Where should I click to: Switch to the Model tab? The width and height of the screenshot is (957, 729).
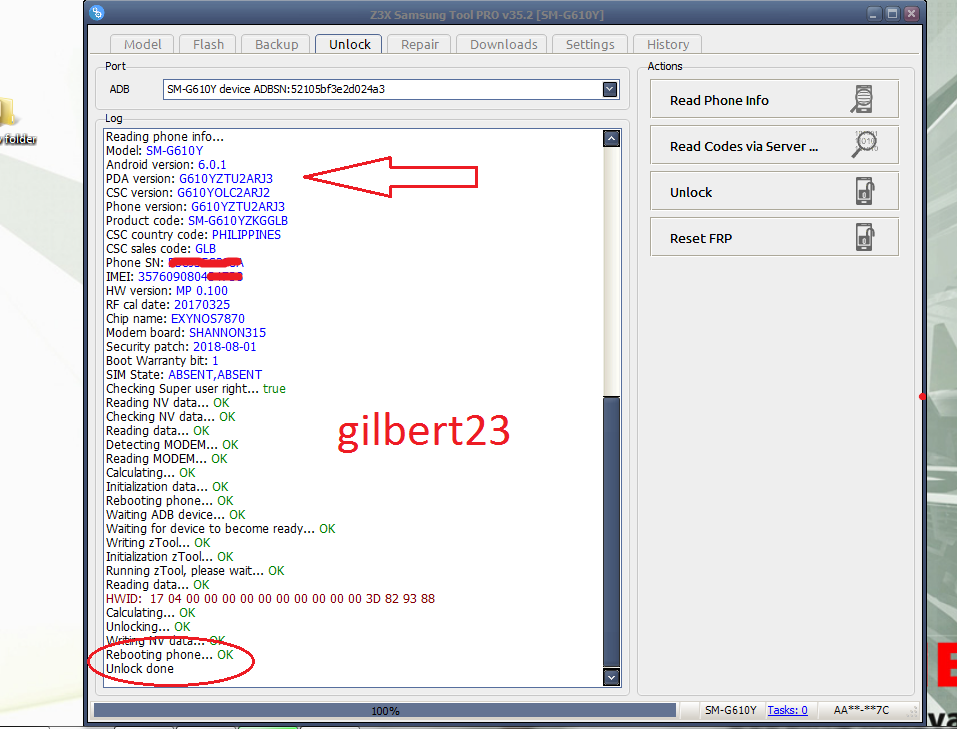142,45
